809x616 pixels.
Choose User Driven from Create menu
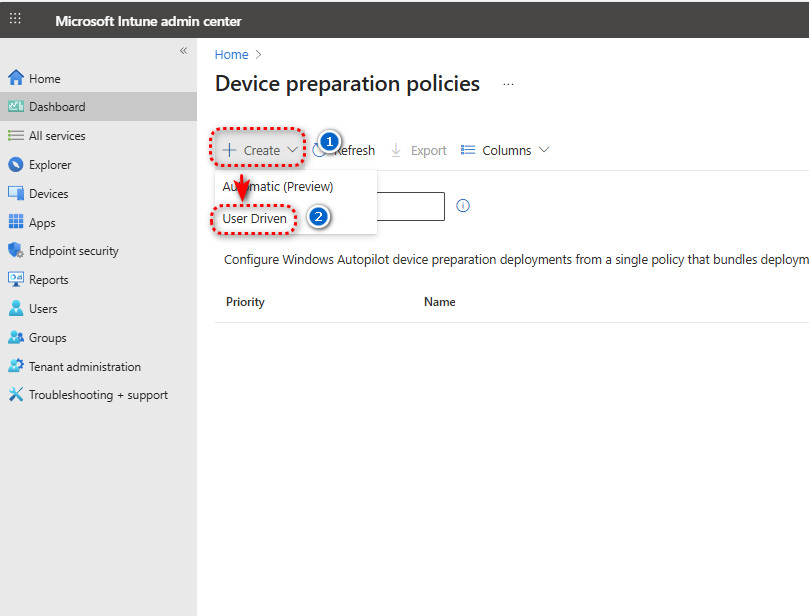(x=254, y=218)
